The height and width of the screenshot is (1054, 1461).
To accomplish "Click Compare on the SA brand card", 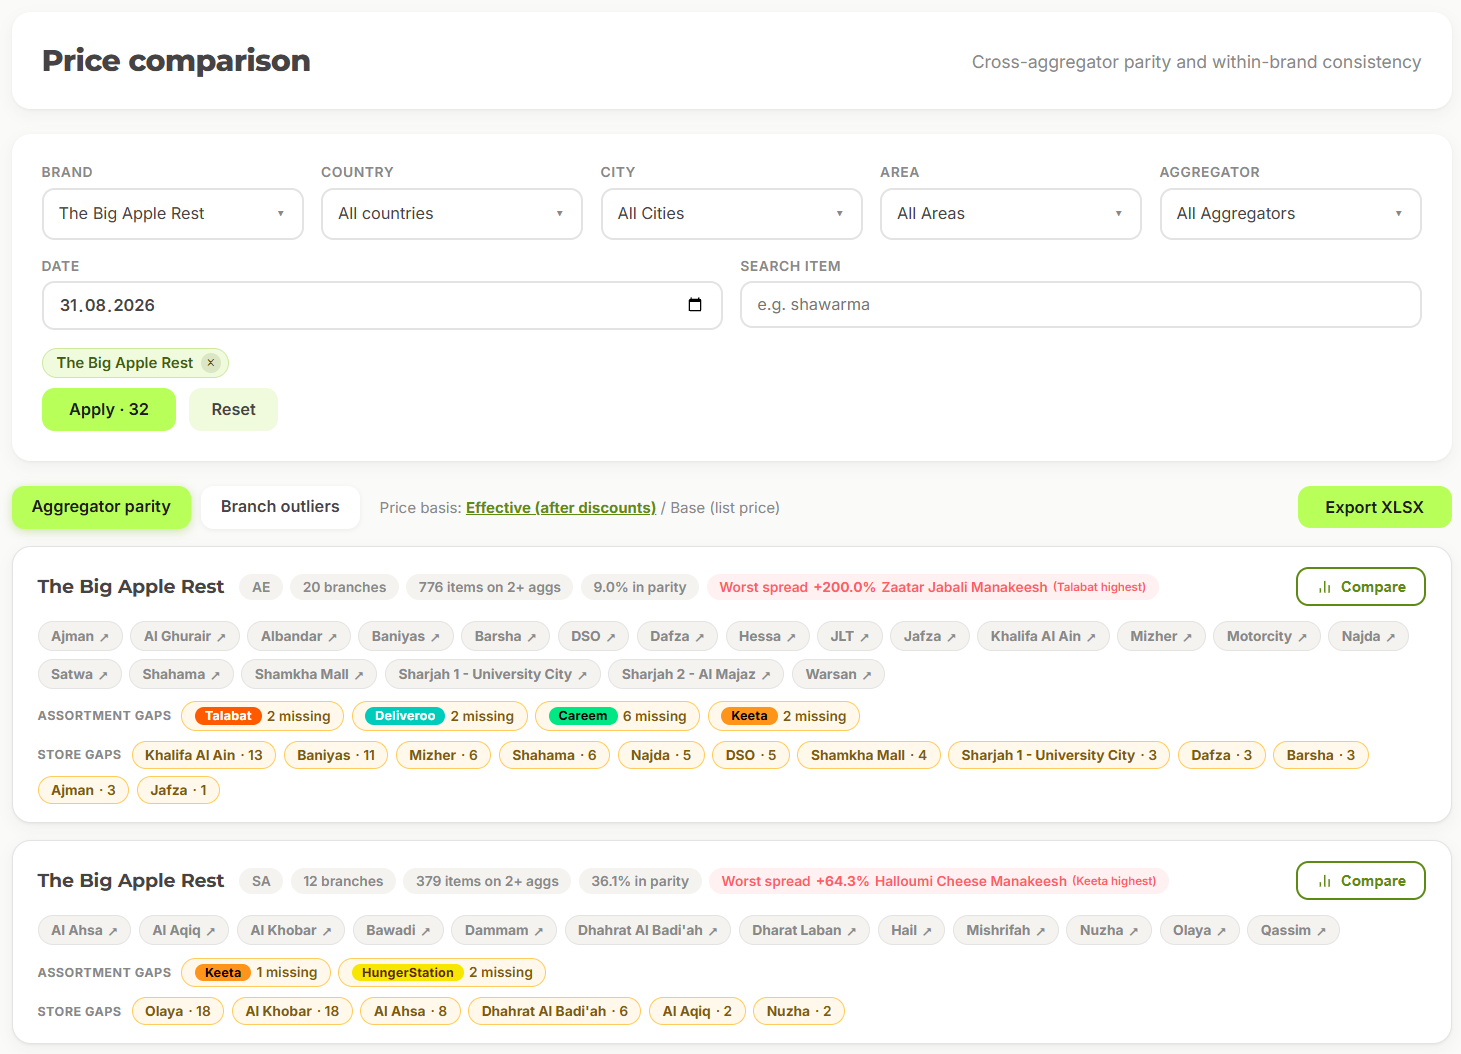I will pos(1361,881).
